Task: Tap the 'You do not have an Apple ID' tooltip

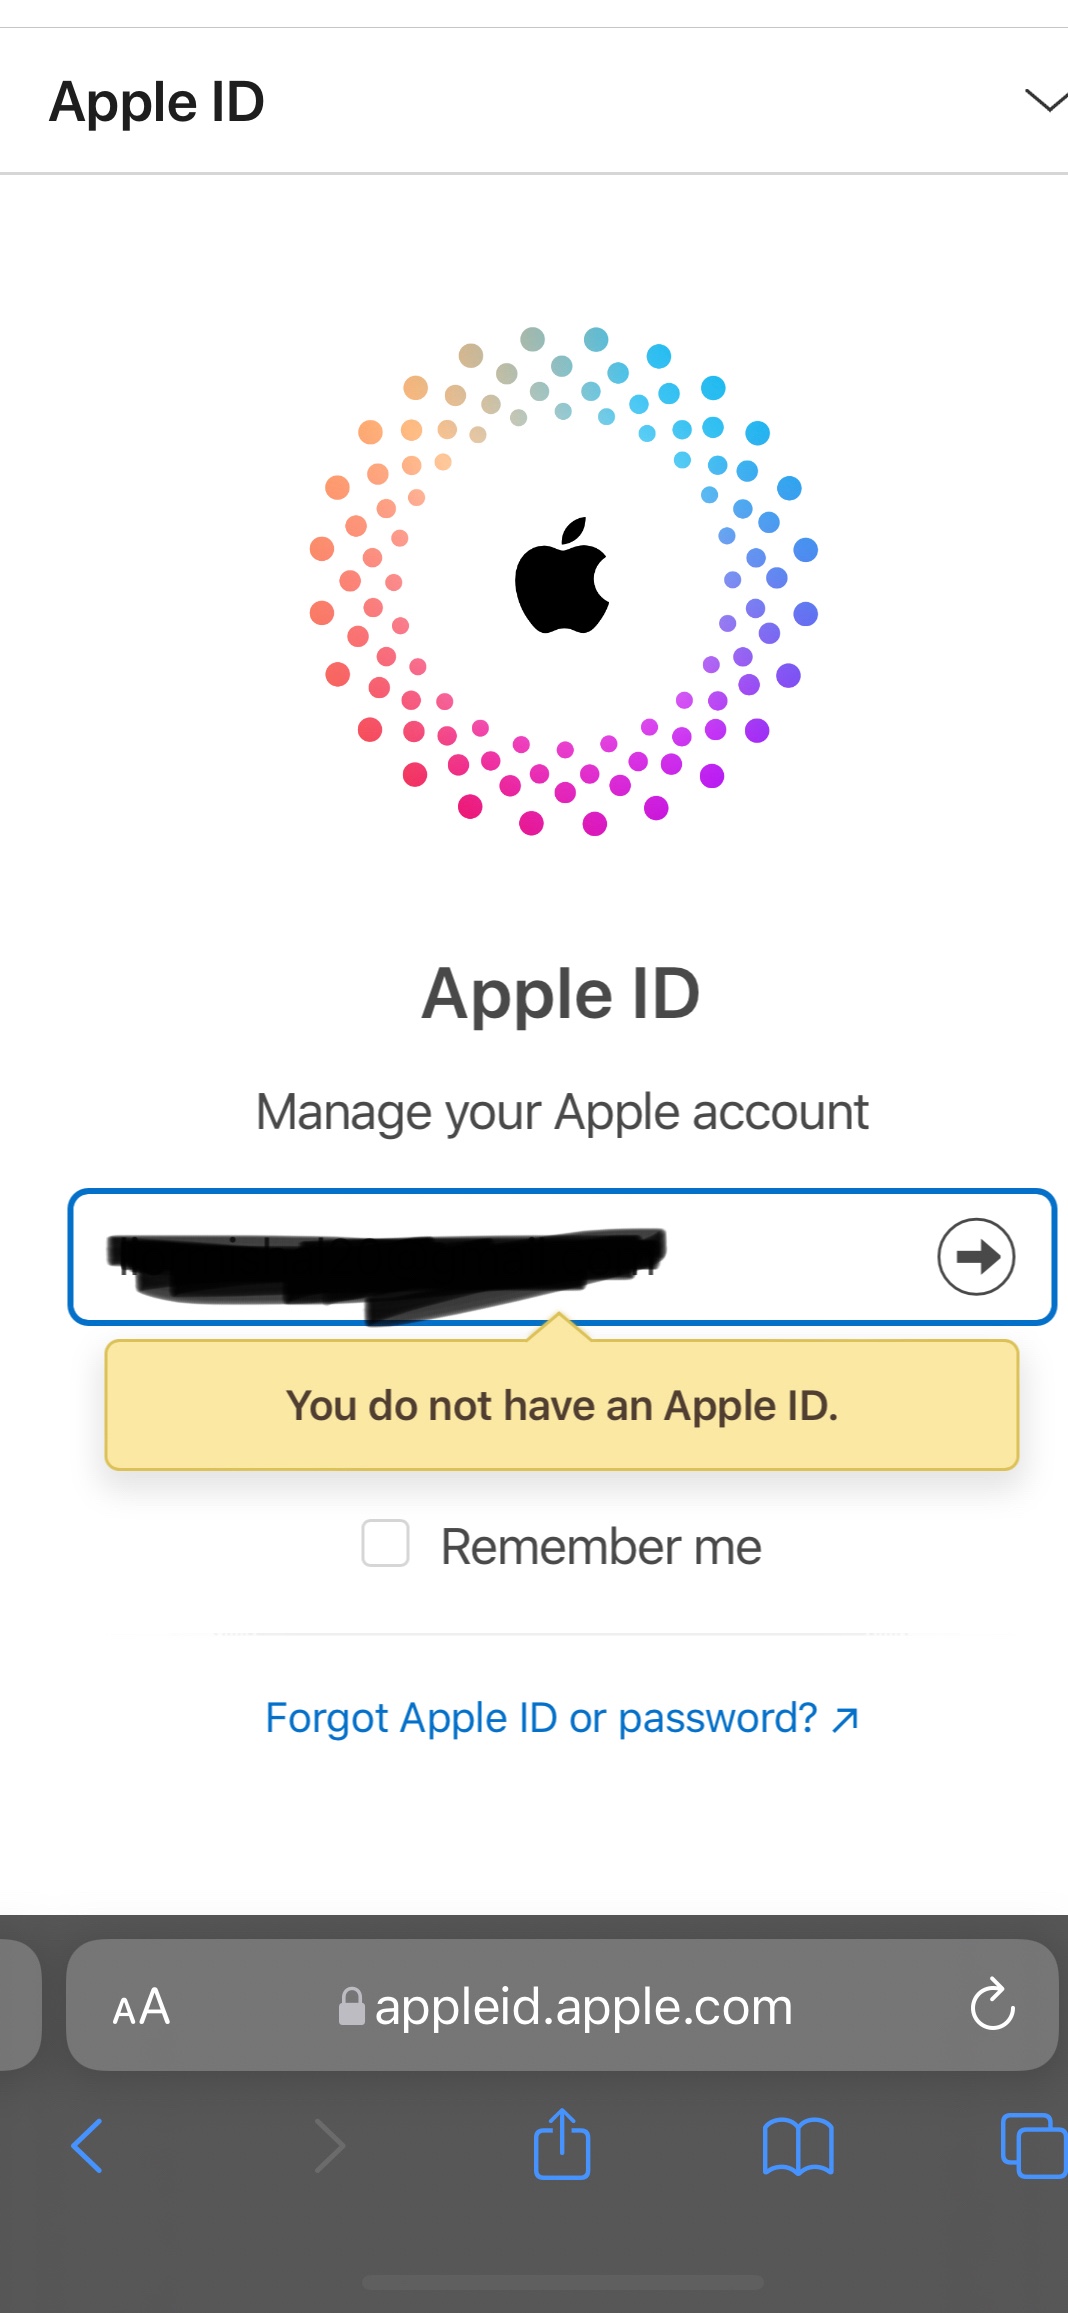Action: (561, 1405)
